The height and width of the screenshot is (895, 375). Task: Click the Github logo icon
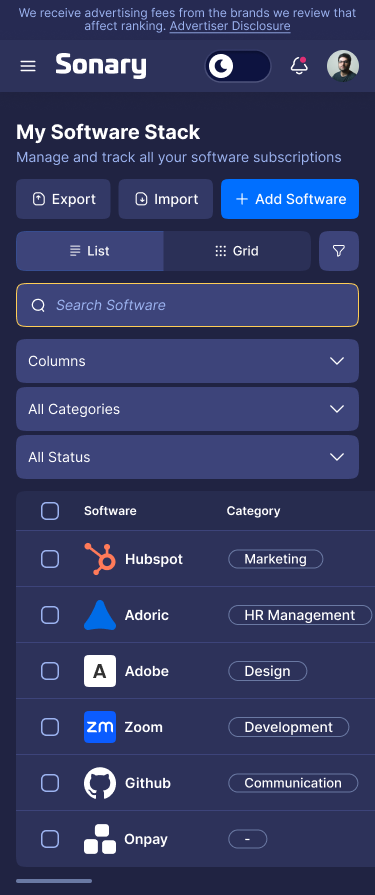[x=100, y=783]
